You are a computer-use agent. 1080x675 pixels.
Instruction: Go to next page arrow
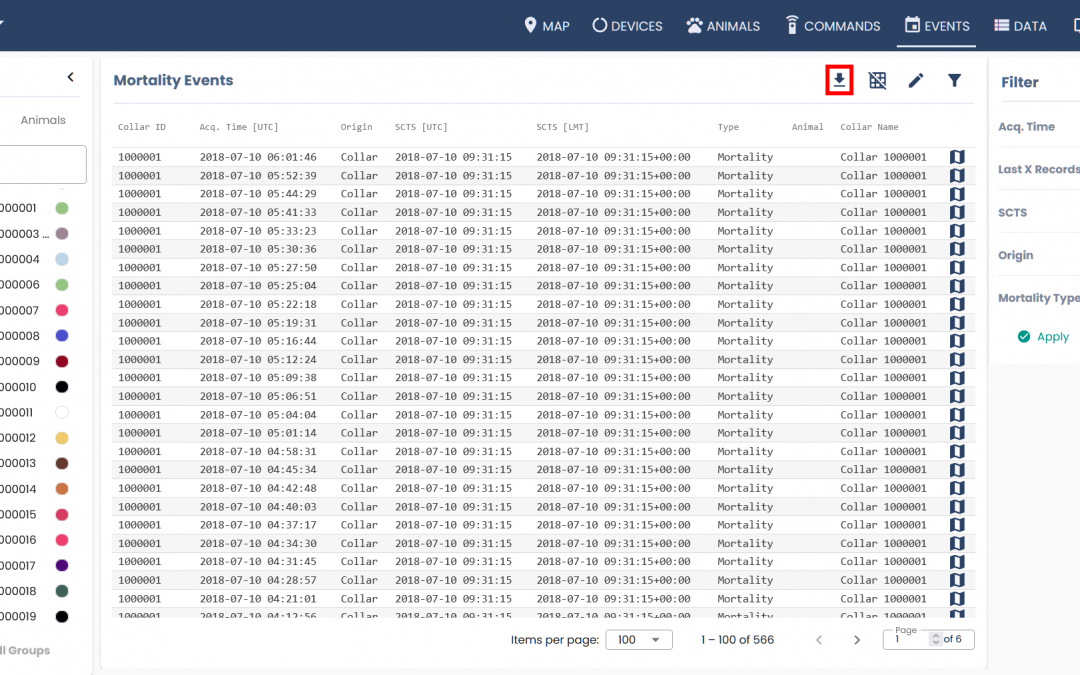[x=856, y=640]
